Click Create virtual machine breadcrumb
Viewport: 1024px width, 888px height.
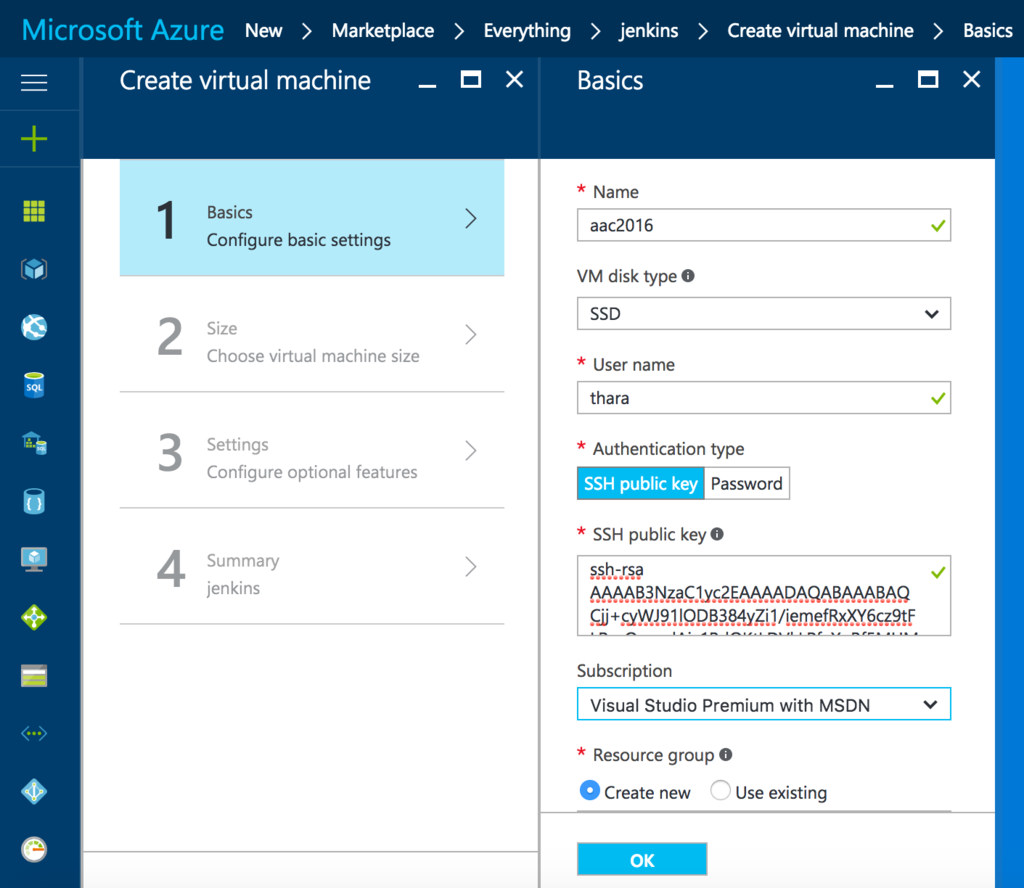pos(820,30)
